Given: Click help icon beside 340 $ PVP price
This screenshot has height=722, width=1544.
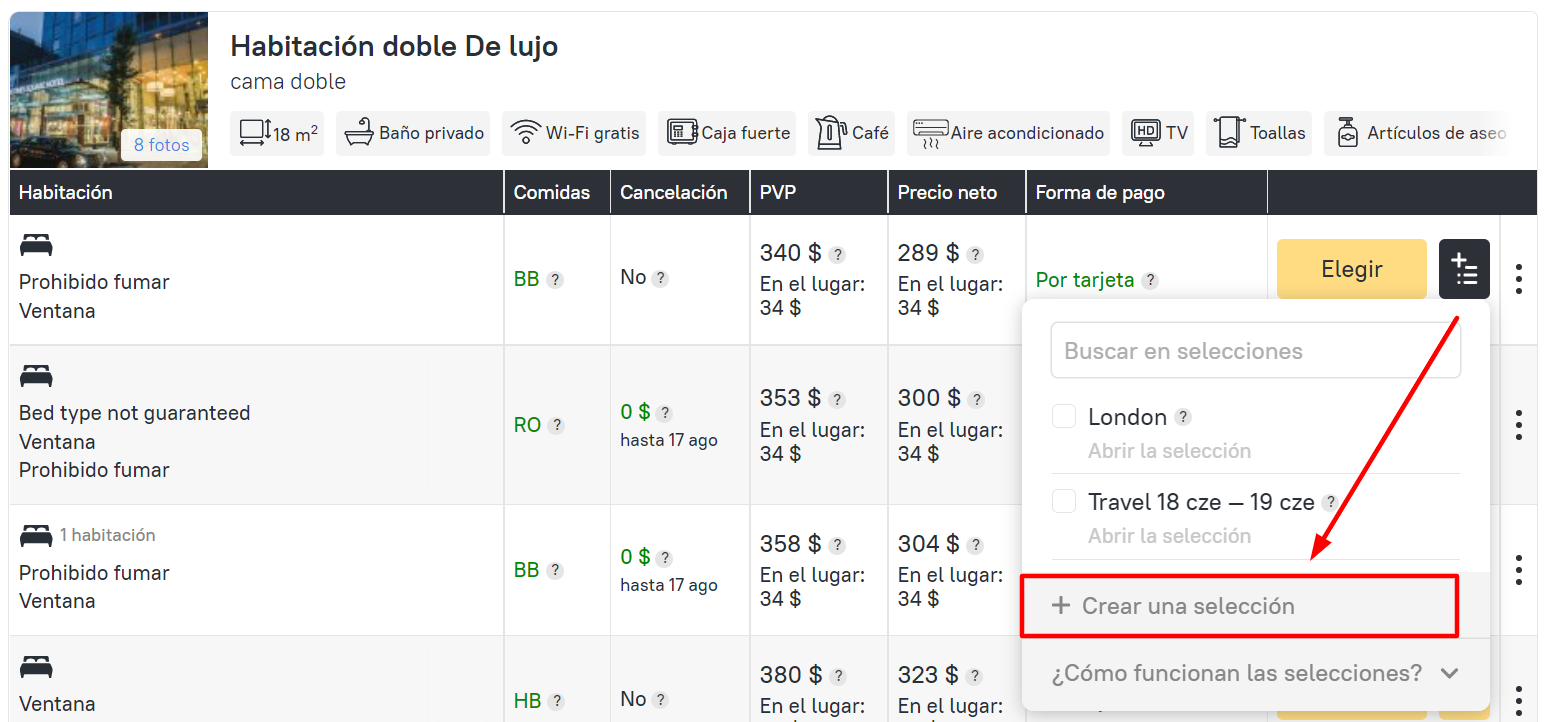Looking at the screenshot, I should click(x=837, y=255).
